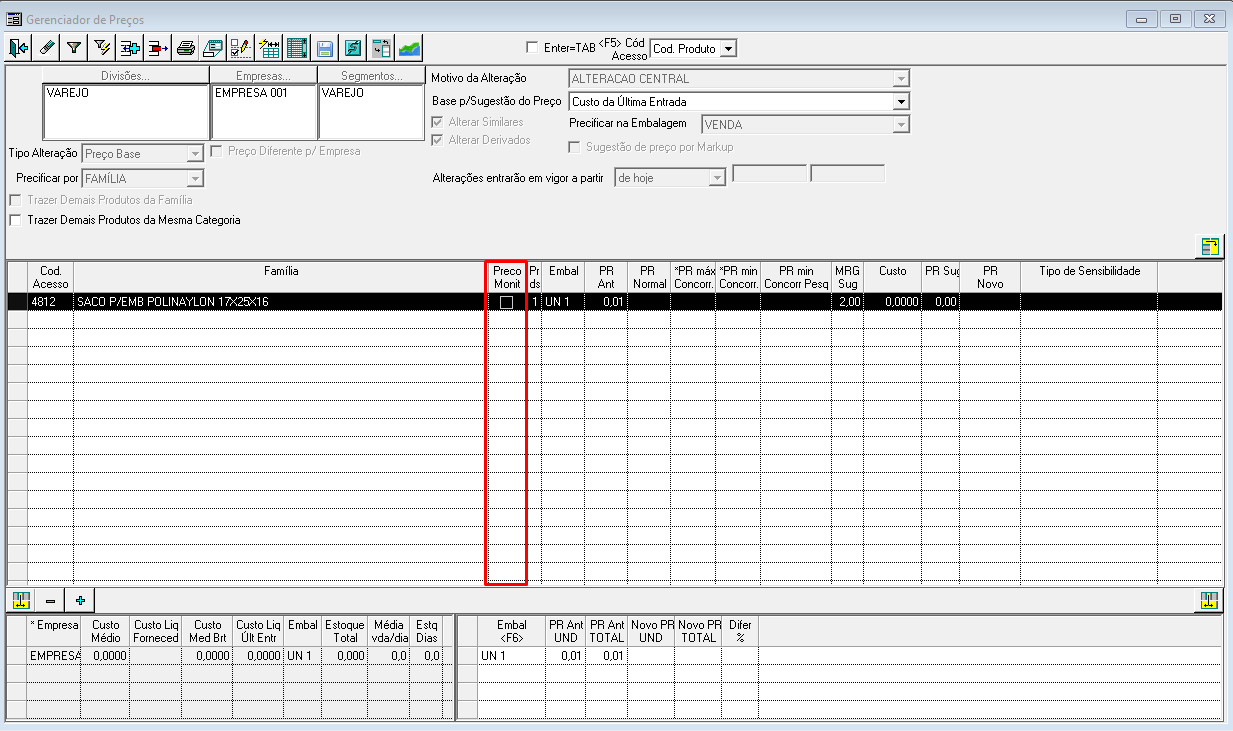Click the Custo column header in main grid
This screenshot has width=1233, height=731.
(x=893, y=277)
